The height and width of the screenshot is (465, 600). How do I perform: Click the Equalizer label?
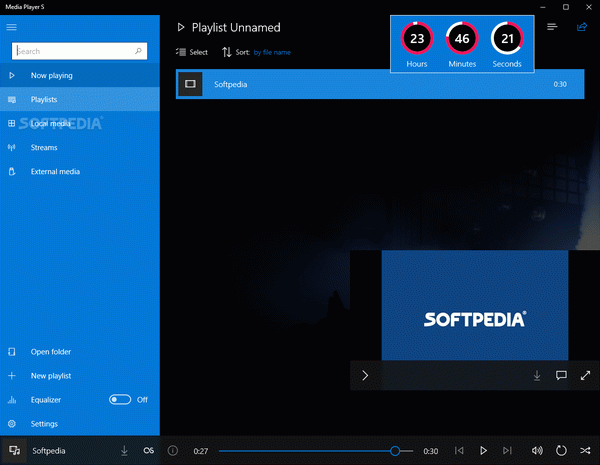pos(46,400)
